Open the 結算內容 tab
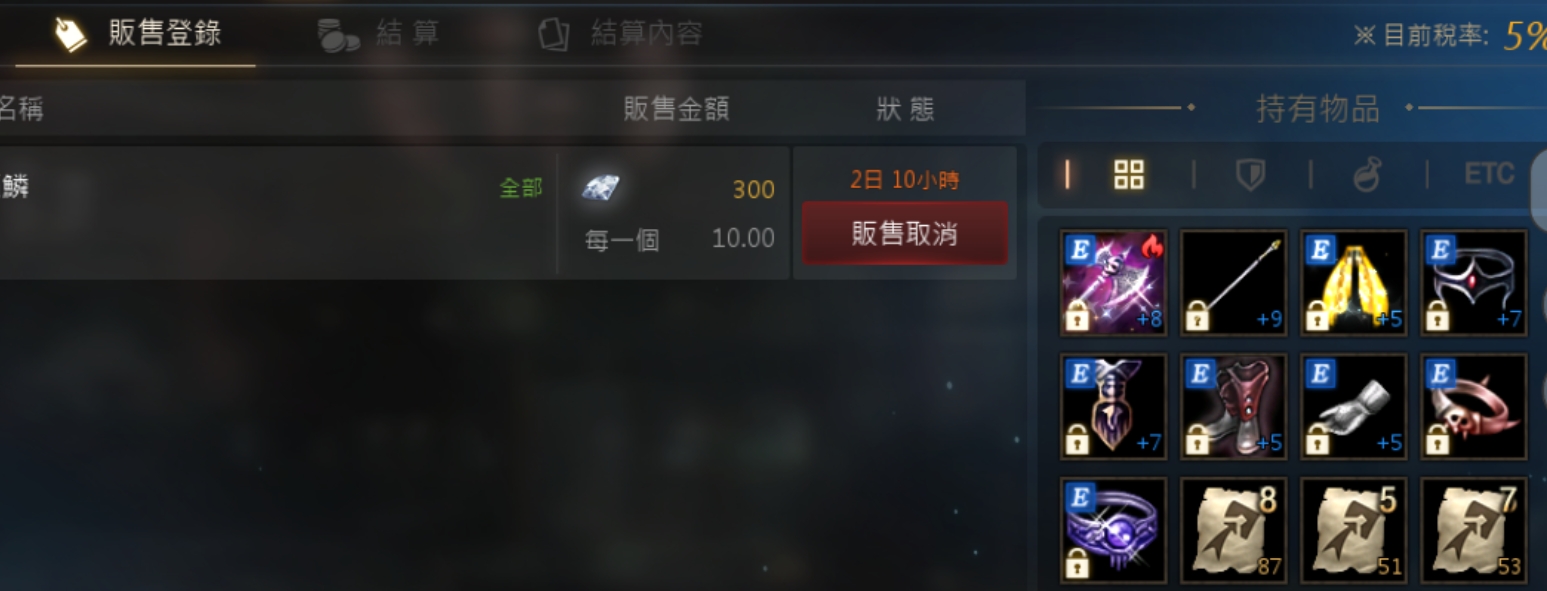The width and height of the screenshot is (1547, 591). (620, 35)
